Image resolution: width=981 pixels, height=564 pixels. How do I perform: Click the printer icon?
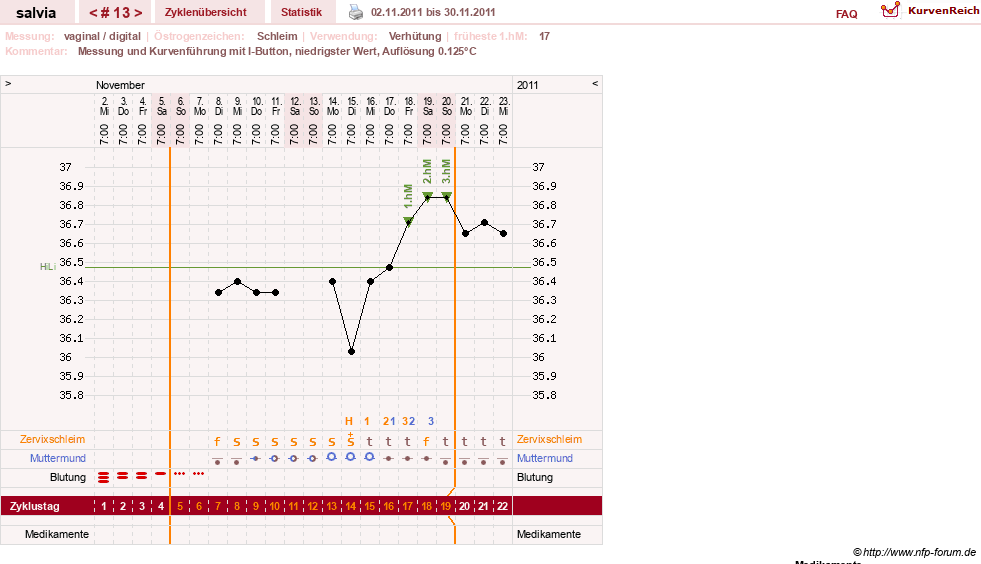click(x=355, y=12)
